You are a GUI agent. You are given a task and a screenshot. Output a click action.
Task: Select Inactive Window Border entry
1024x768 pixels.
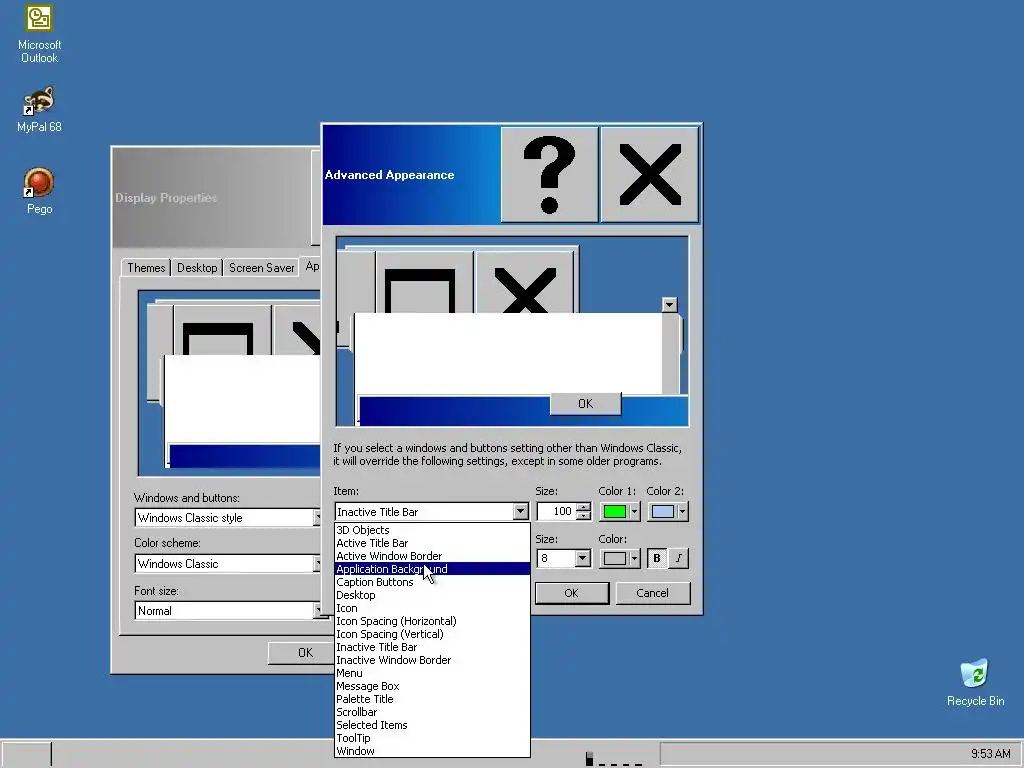point(432,660)
